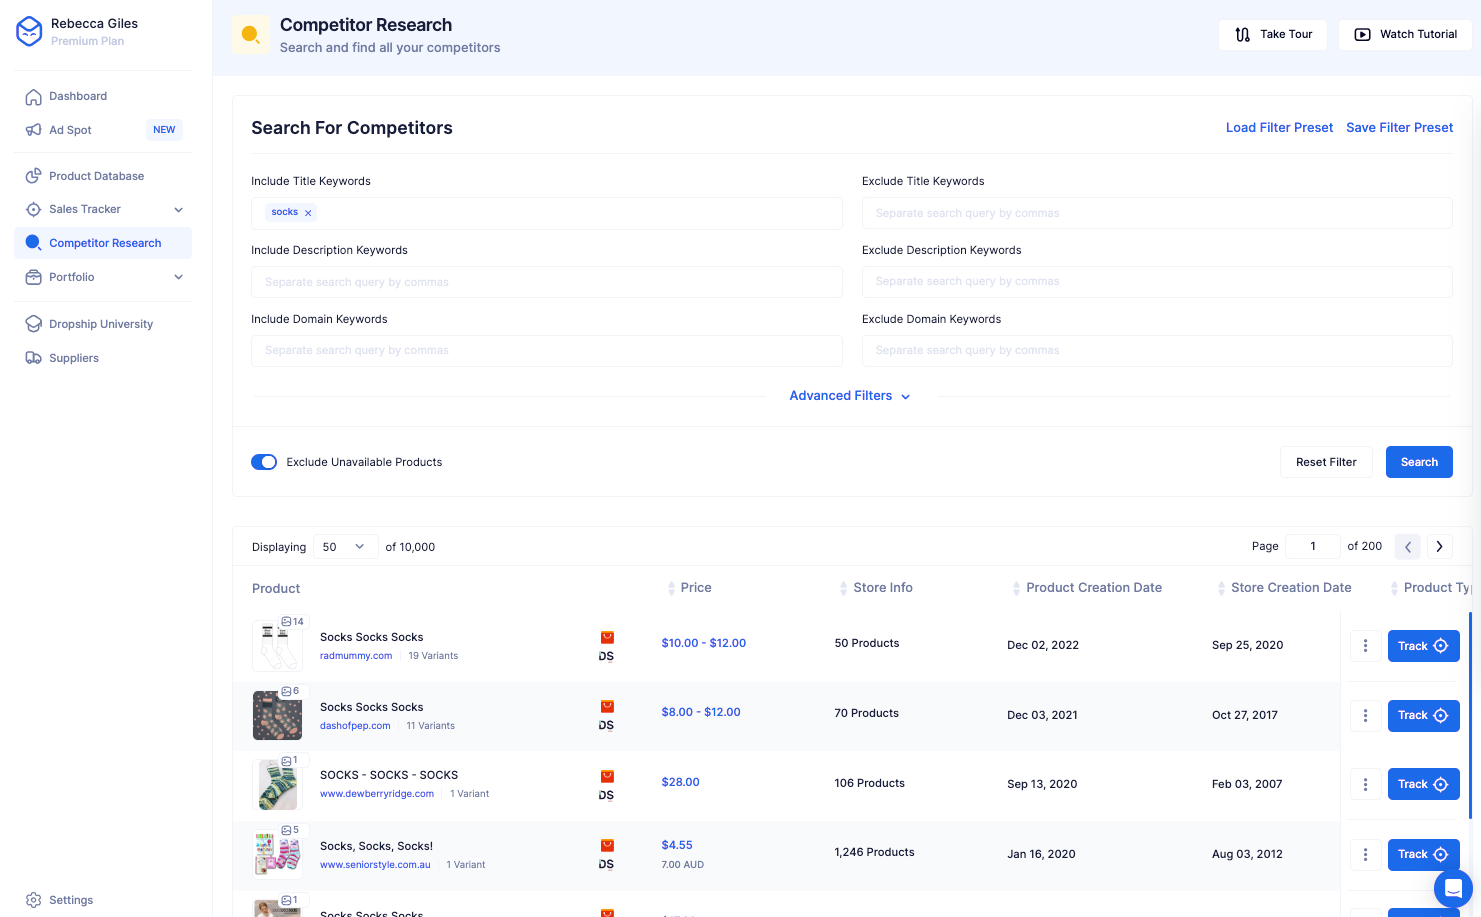Navigate to Dropship University
Screen dimensions: 1481x917
click(103, 324)
